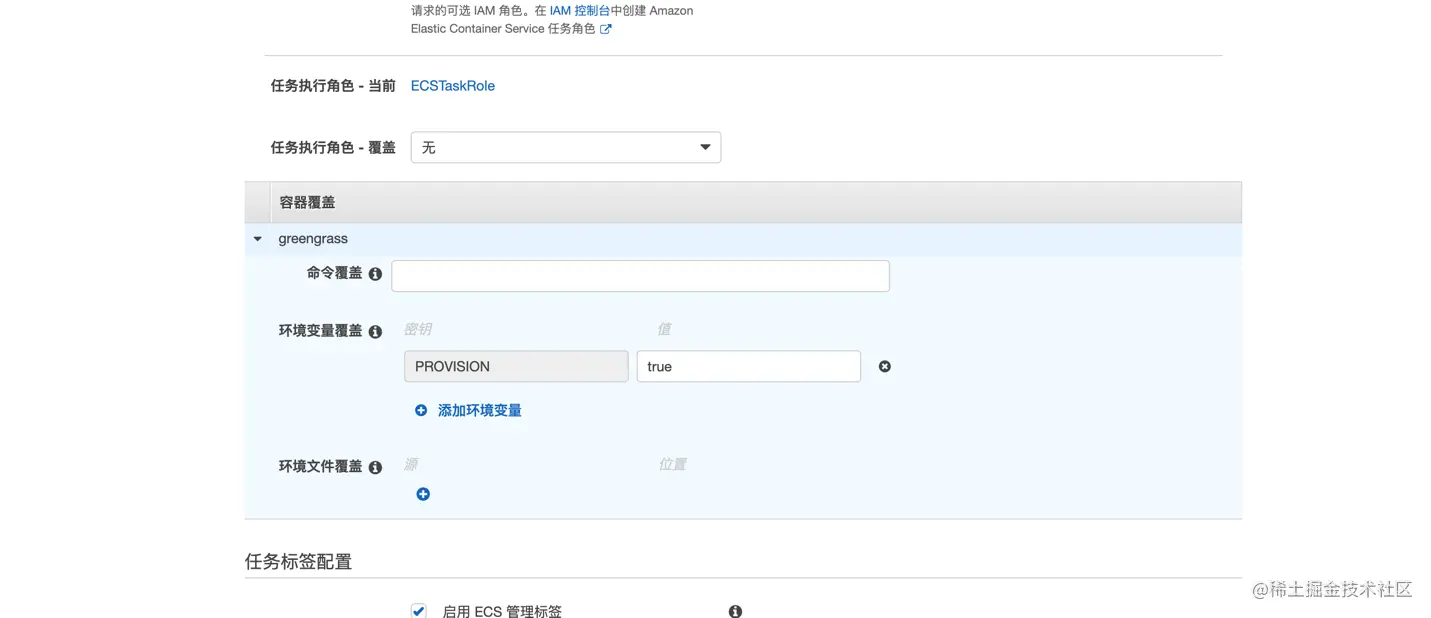Click the PROVISION key field
1431x618 pixels.
(516, 366)
